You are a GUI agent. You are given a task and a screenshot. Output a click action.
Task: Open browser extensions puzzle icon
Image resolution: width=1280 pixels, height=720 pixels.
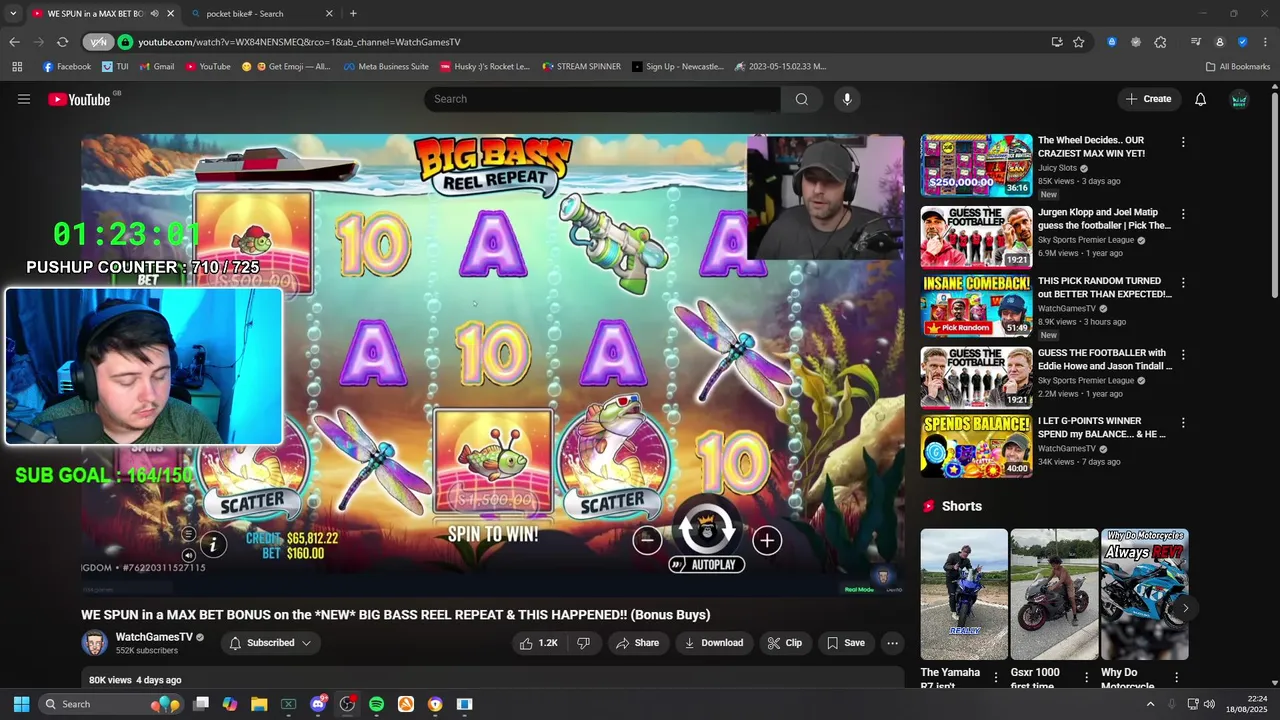1160,42
